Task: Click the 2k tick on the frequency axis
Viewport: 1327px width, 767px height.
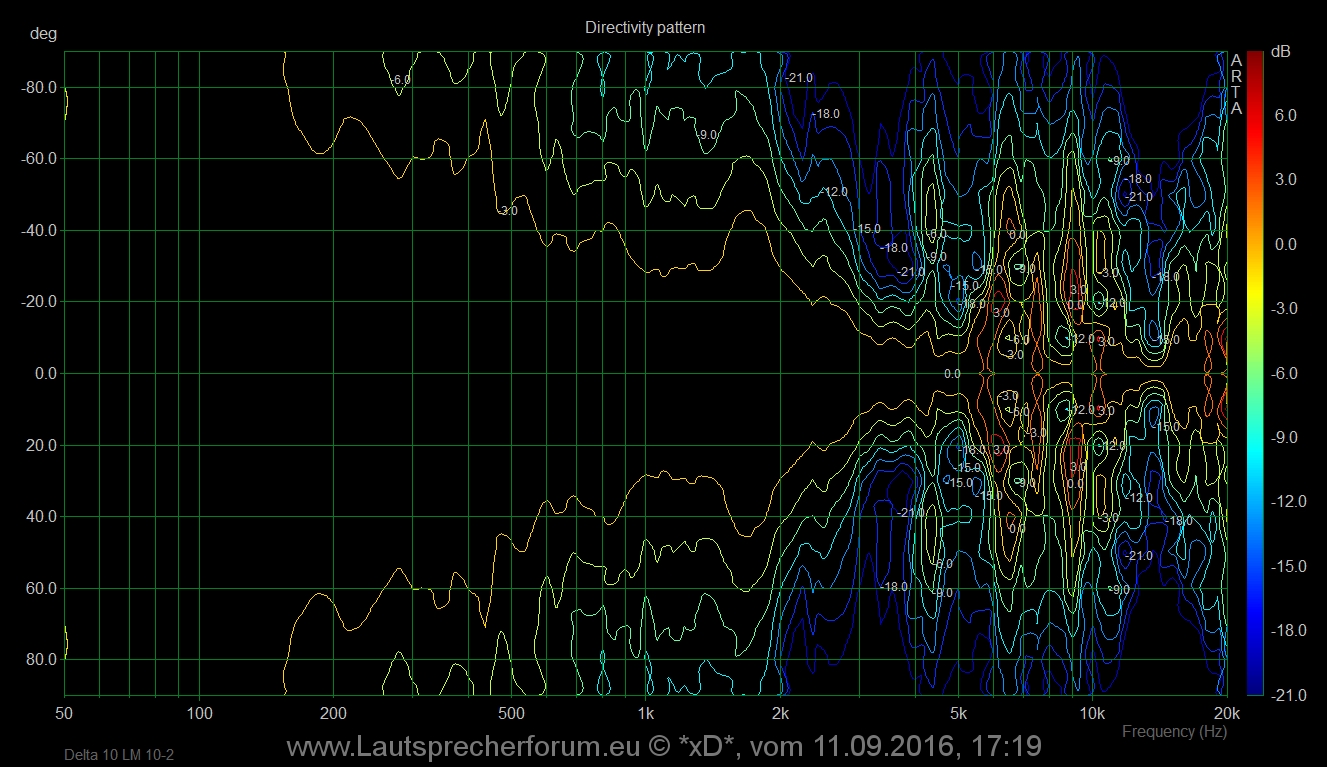Action: tap(780, 714)
